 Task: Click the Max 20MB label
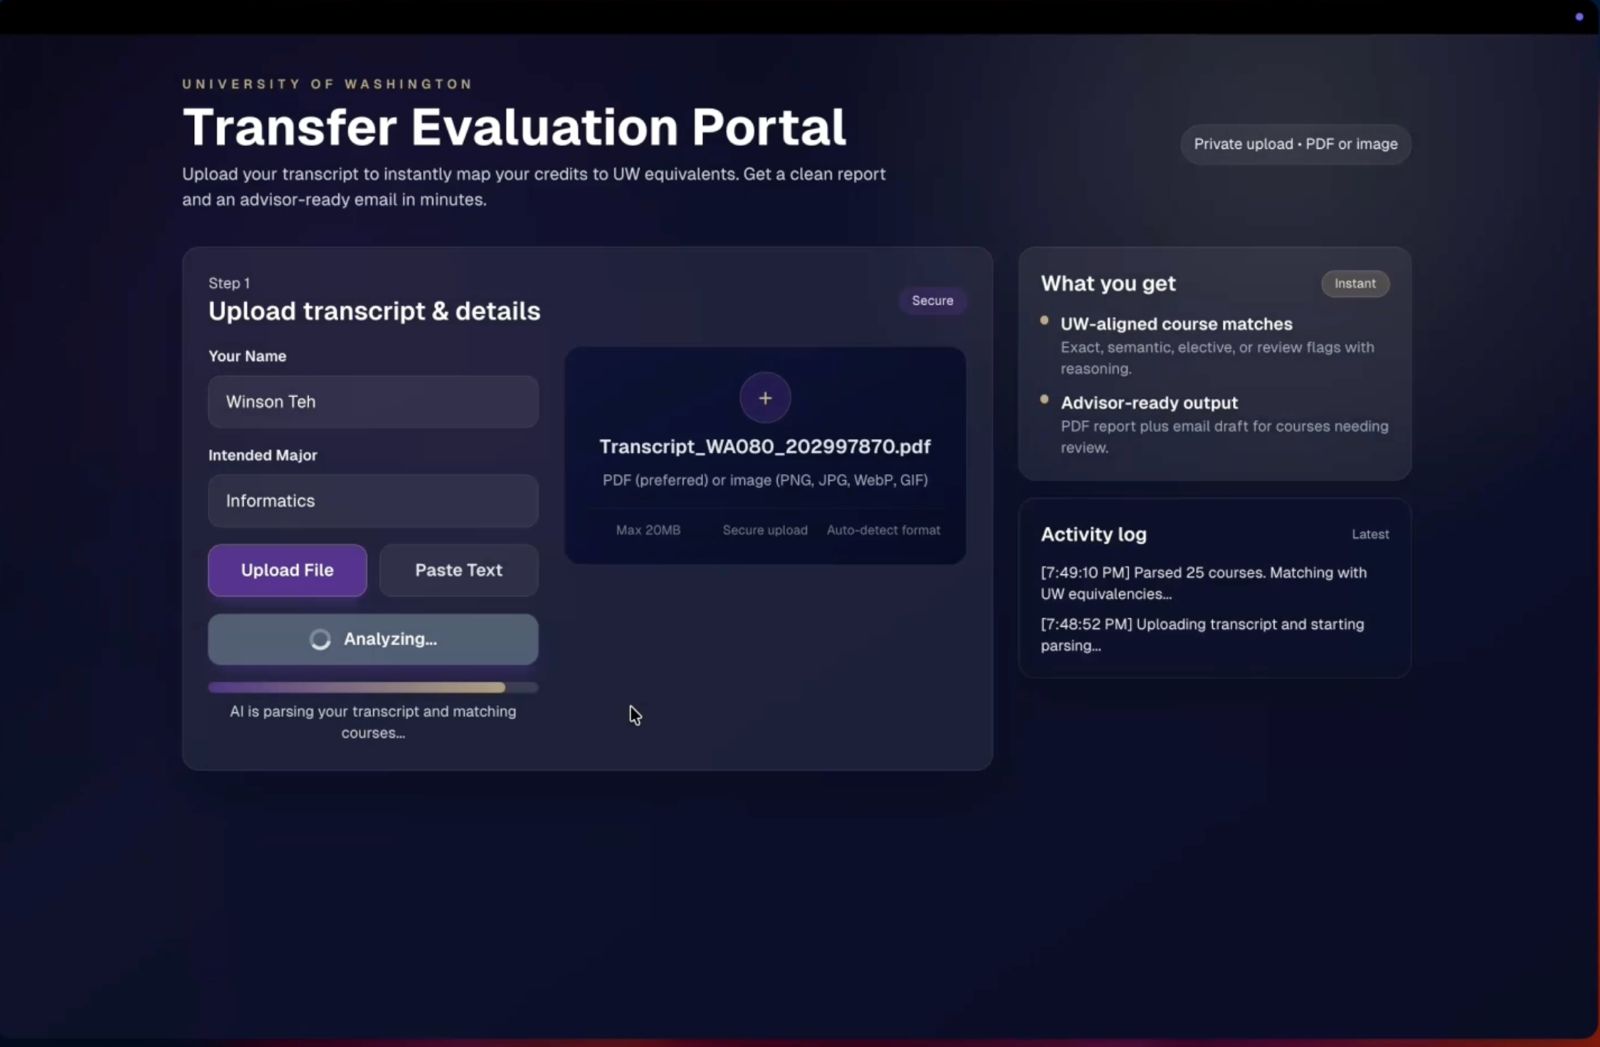pyautogui.click(x=648, y=530)
